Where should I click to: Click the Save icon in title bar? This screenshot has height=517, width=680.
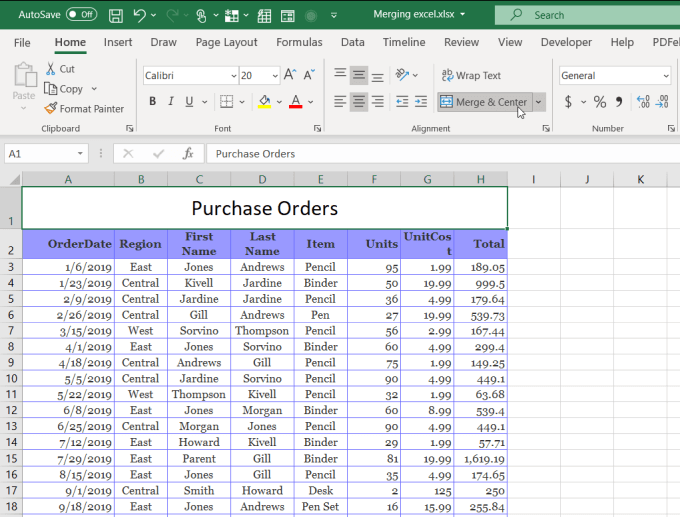coord(116,15)
